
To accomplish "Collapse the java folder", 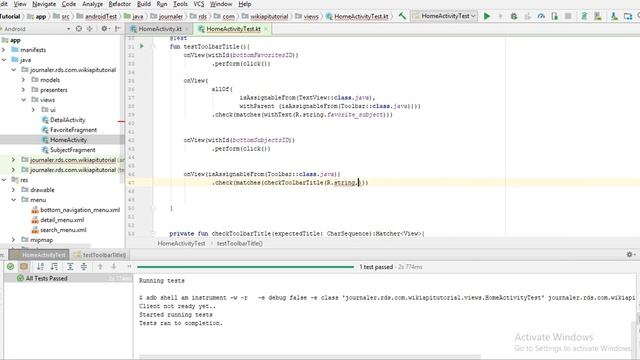I will (4, 60).
